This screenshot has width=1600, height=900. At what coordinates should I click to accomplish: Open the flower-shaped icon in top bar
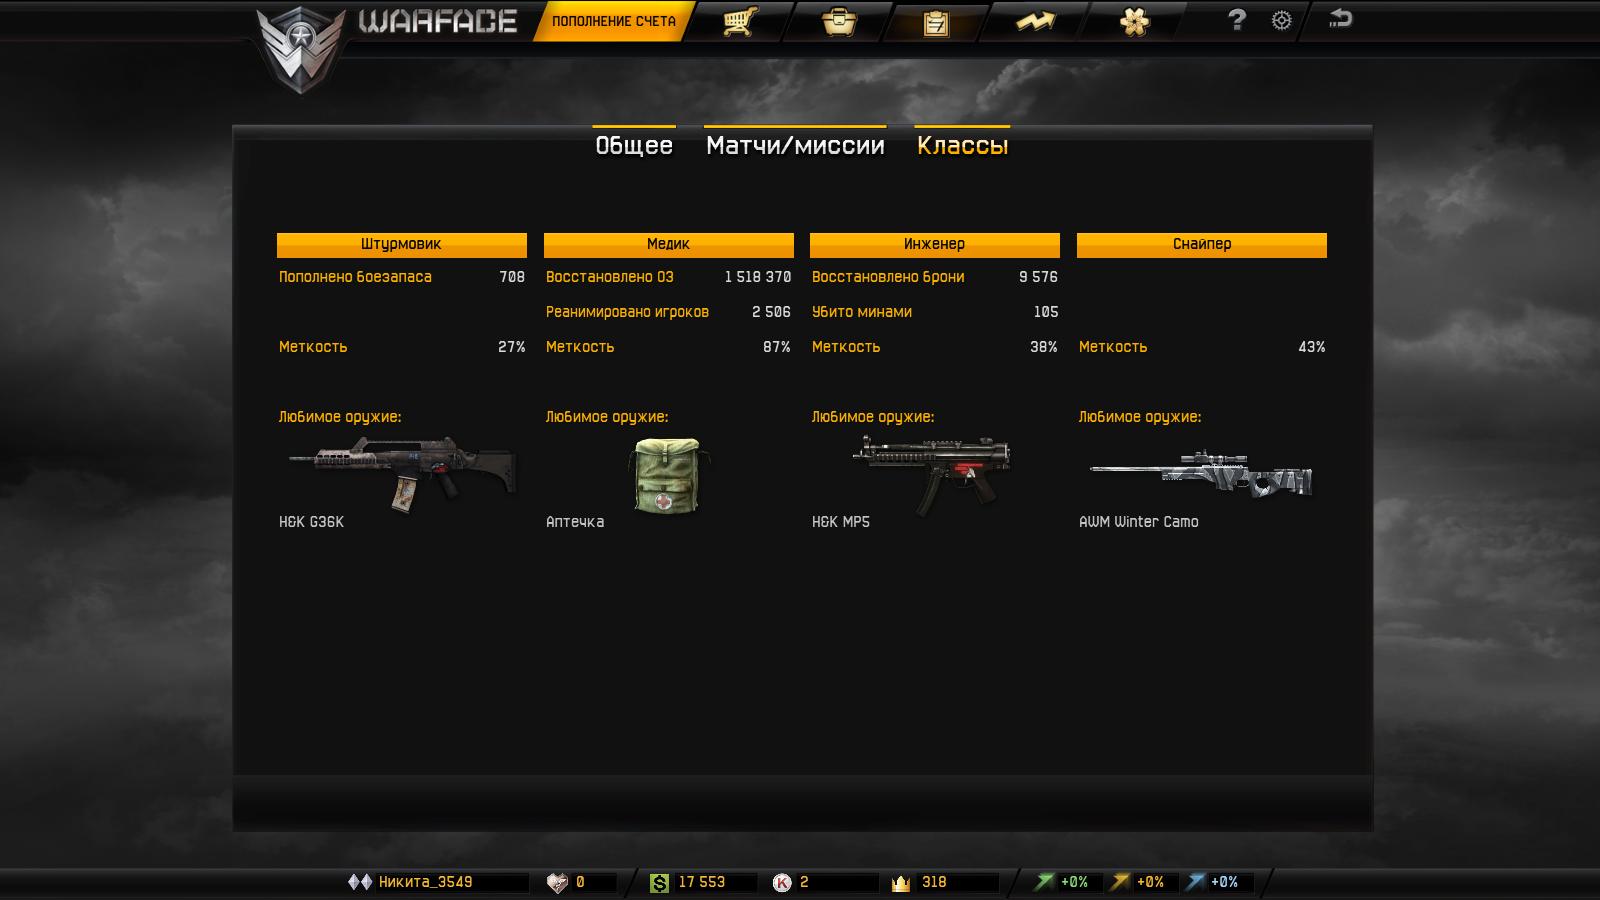pyautogui.click(x=1134, y=21)
